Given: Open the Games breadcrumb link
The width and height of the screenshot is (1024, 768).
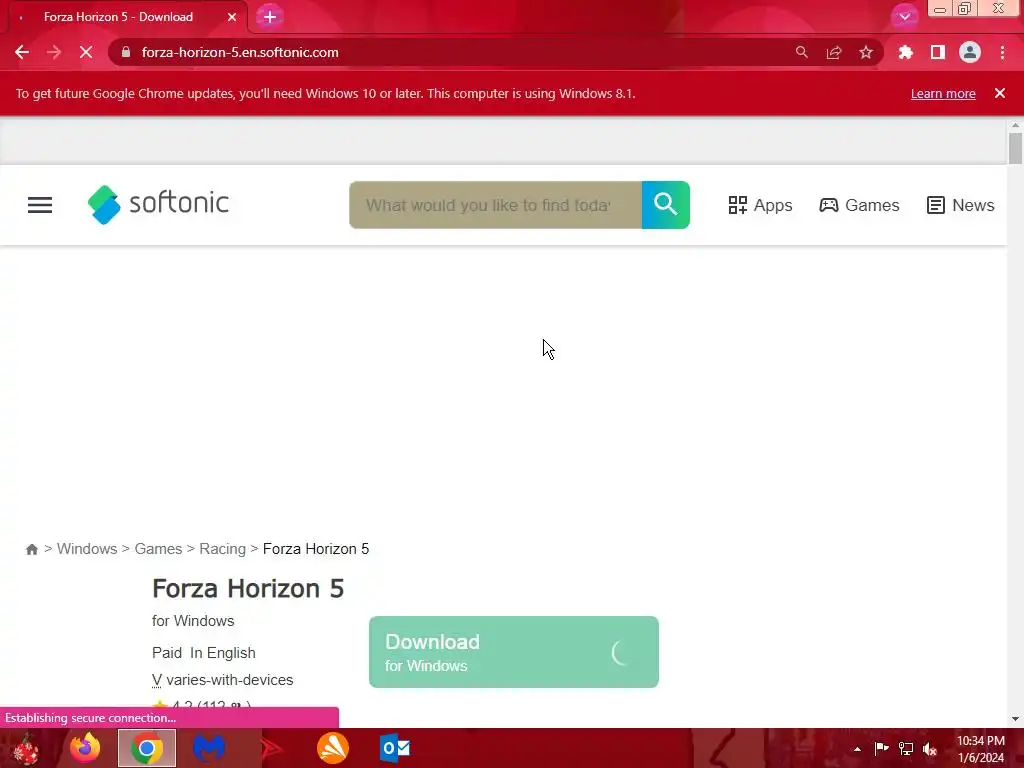Looking at the screenshot, I should tap(158, 549).
